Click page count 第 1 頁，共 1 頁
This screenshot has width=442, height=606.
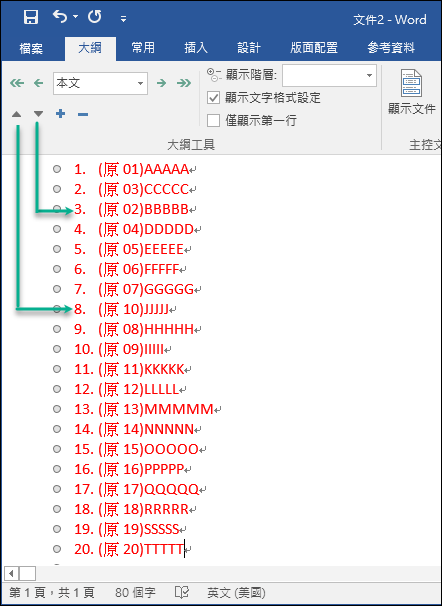coord(51,592)
